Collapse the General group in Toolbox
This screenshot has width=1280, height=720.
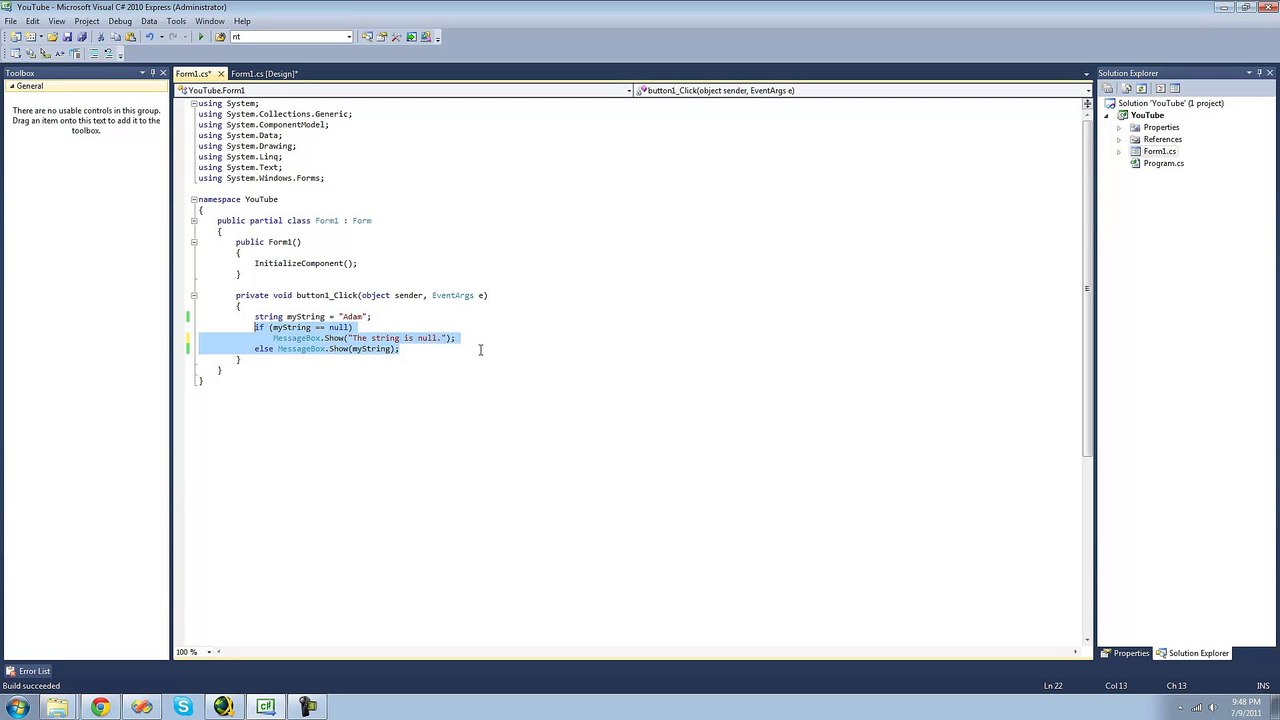click(x=10, y=86)
